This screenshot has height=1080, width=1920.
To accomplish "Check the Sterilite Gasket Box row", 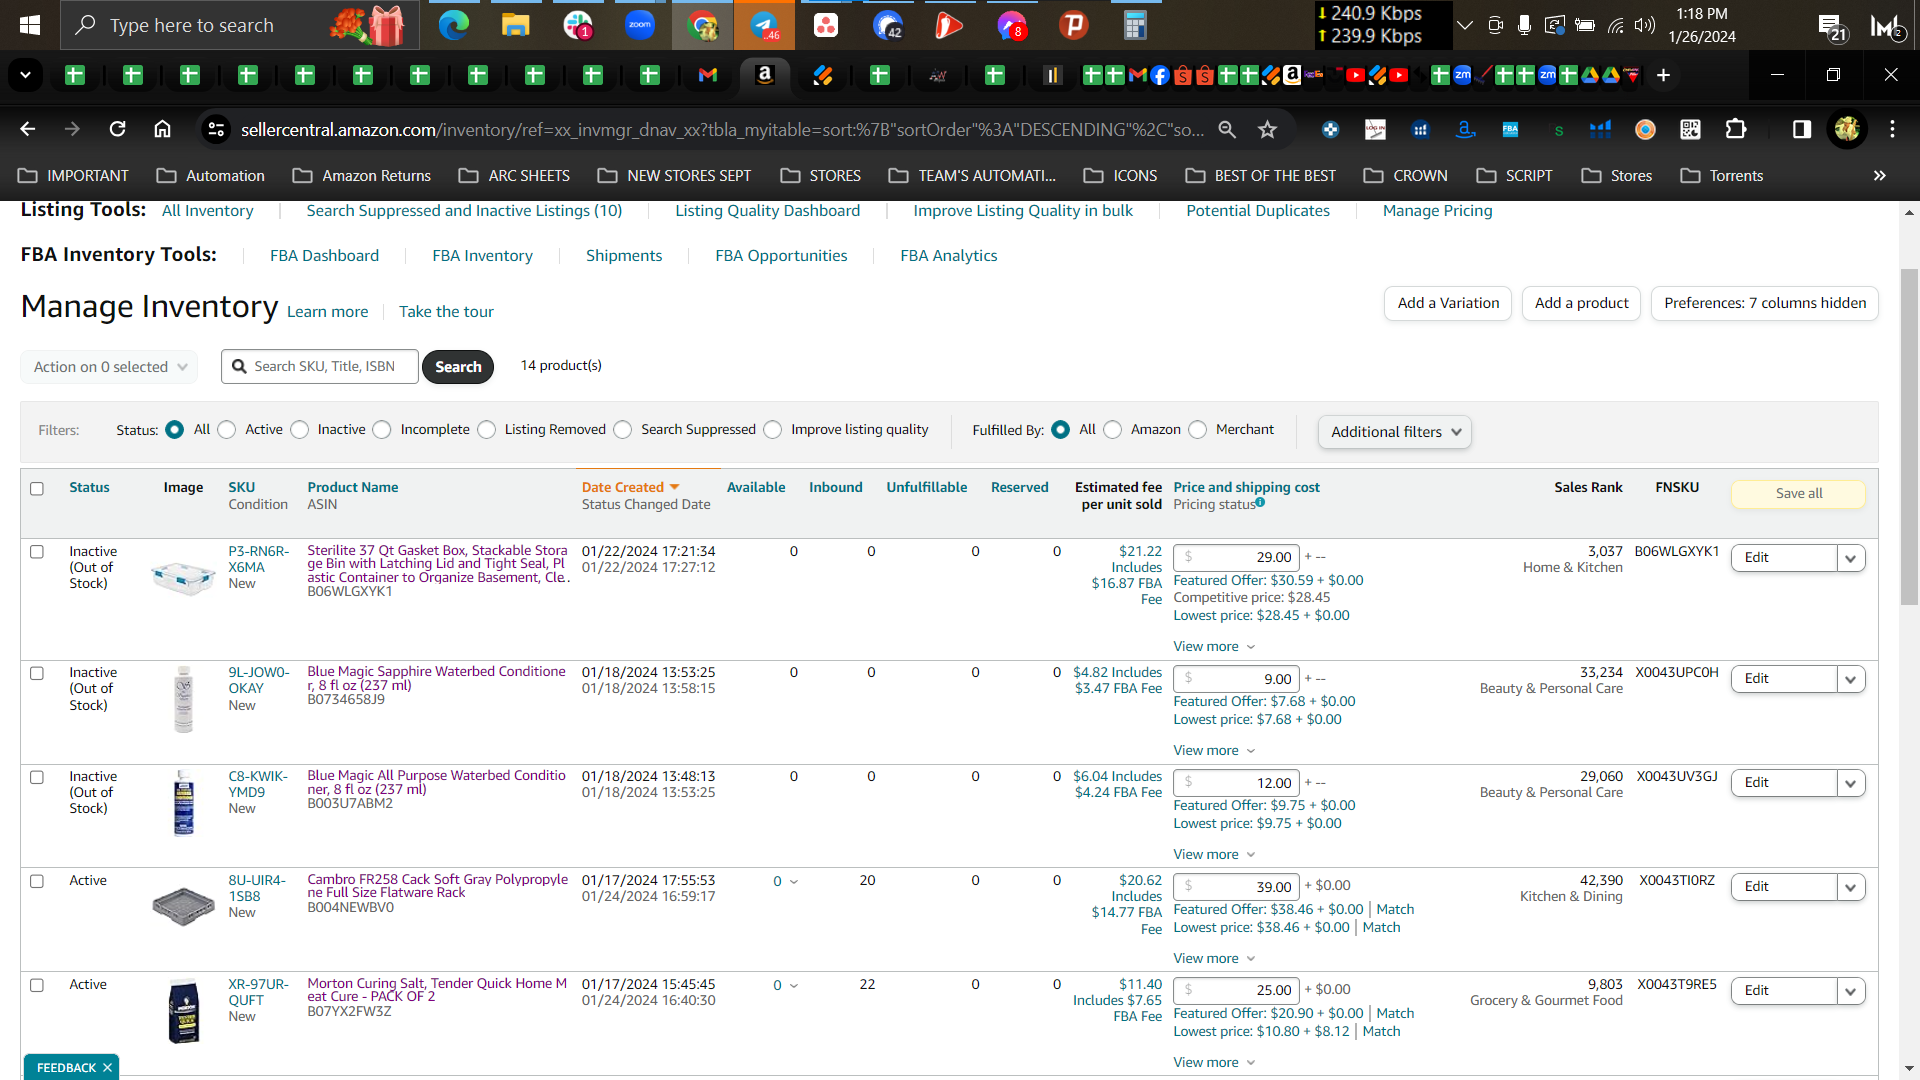I will click(x=37, y=552).
